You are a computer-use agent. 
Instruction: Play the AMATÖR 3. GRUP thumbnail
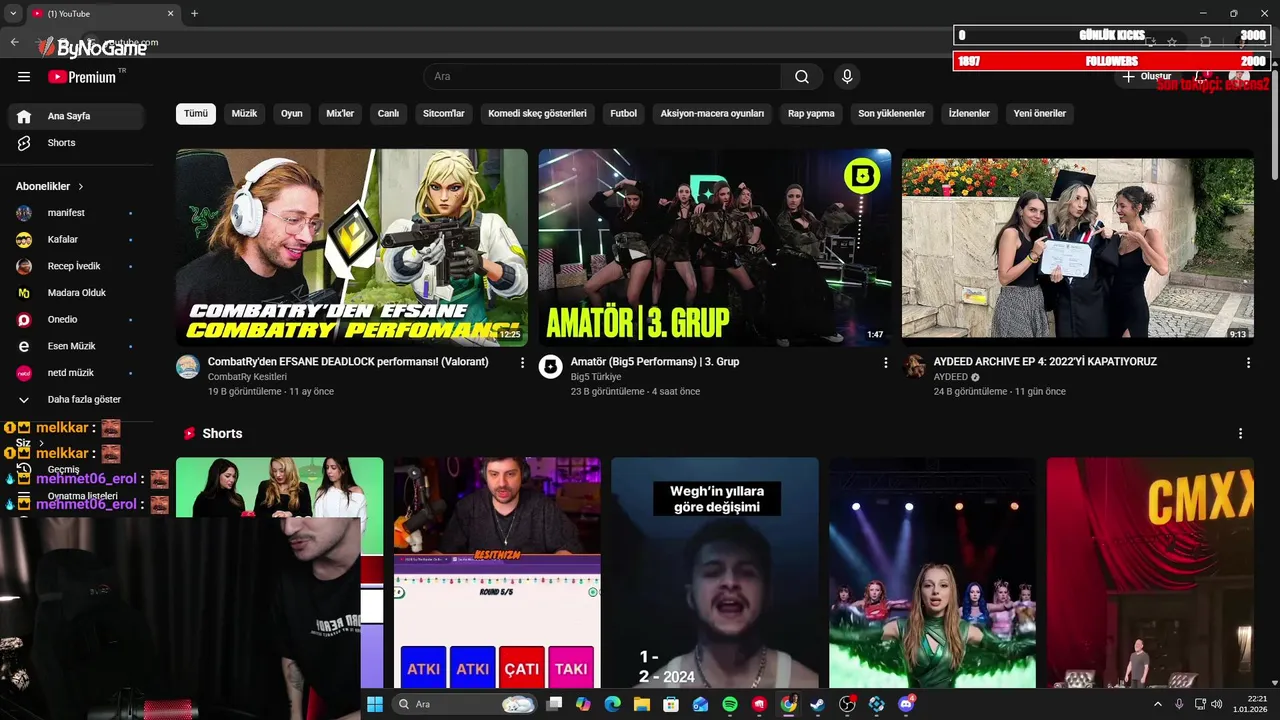coord(715,247)
